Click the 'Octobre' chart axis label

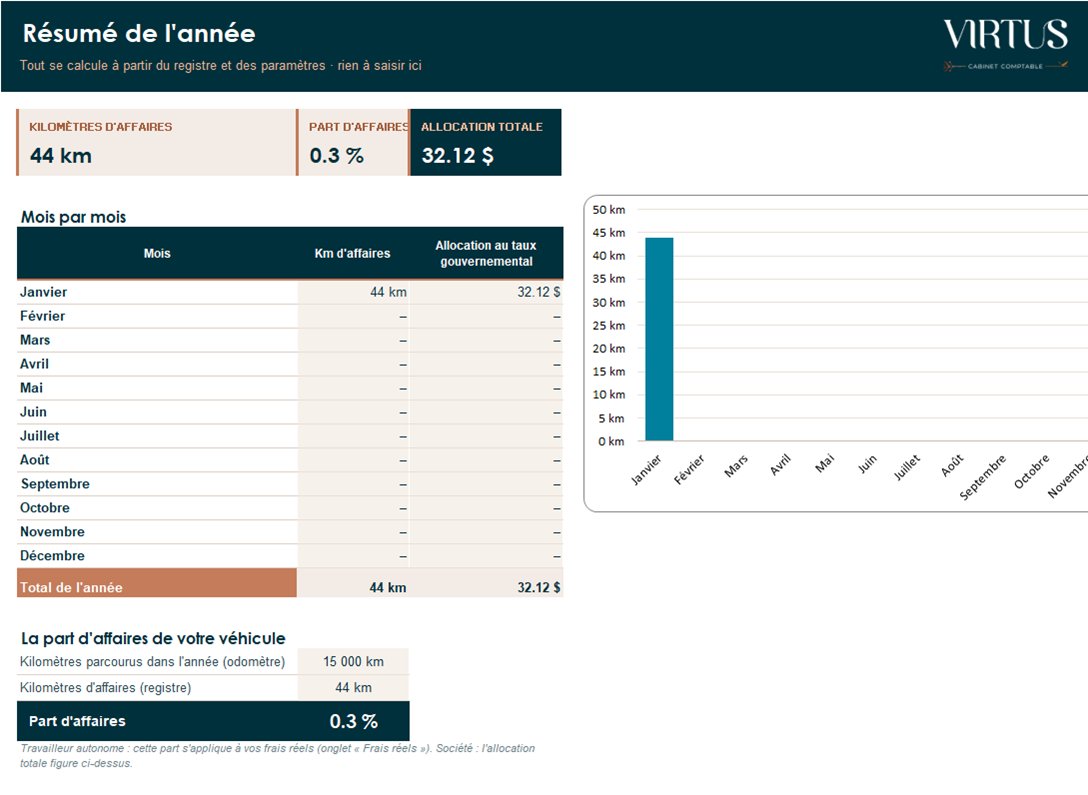coord(1032,472)
